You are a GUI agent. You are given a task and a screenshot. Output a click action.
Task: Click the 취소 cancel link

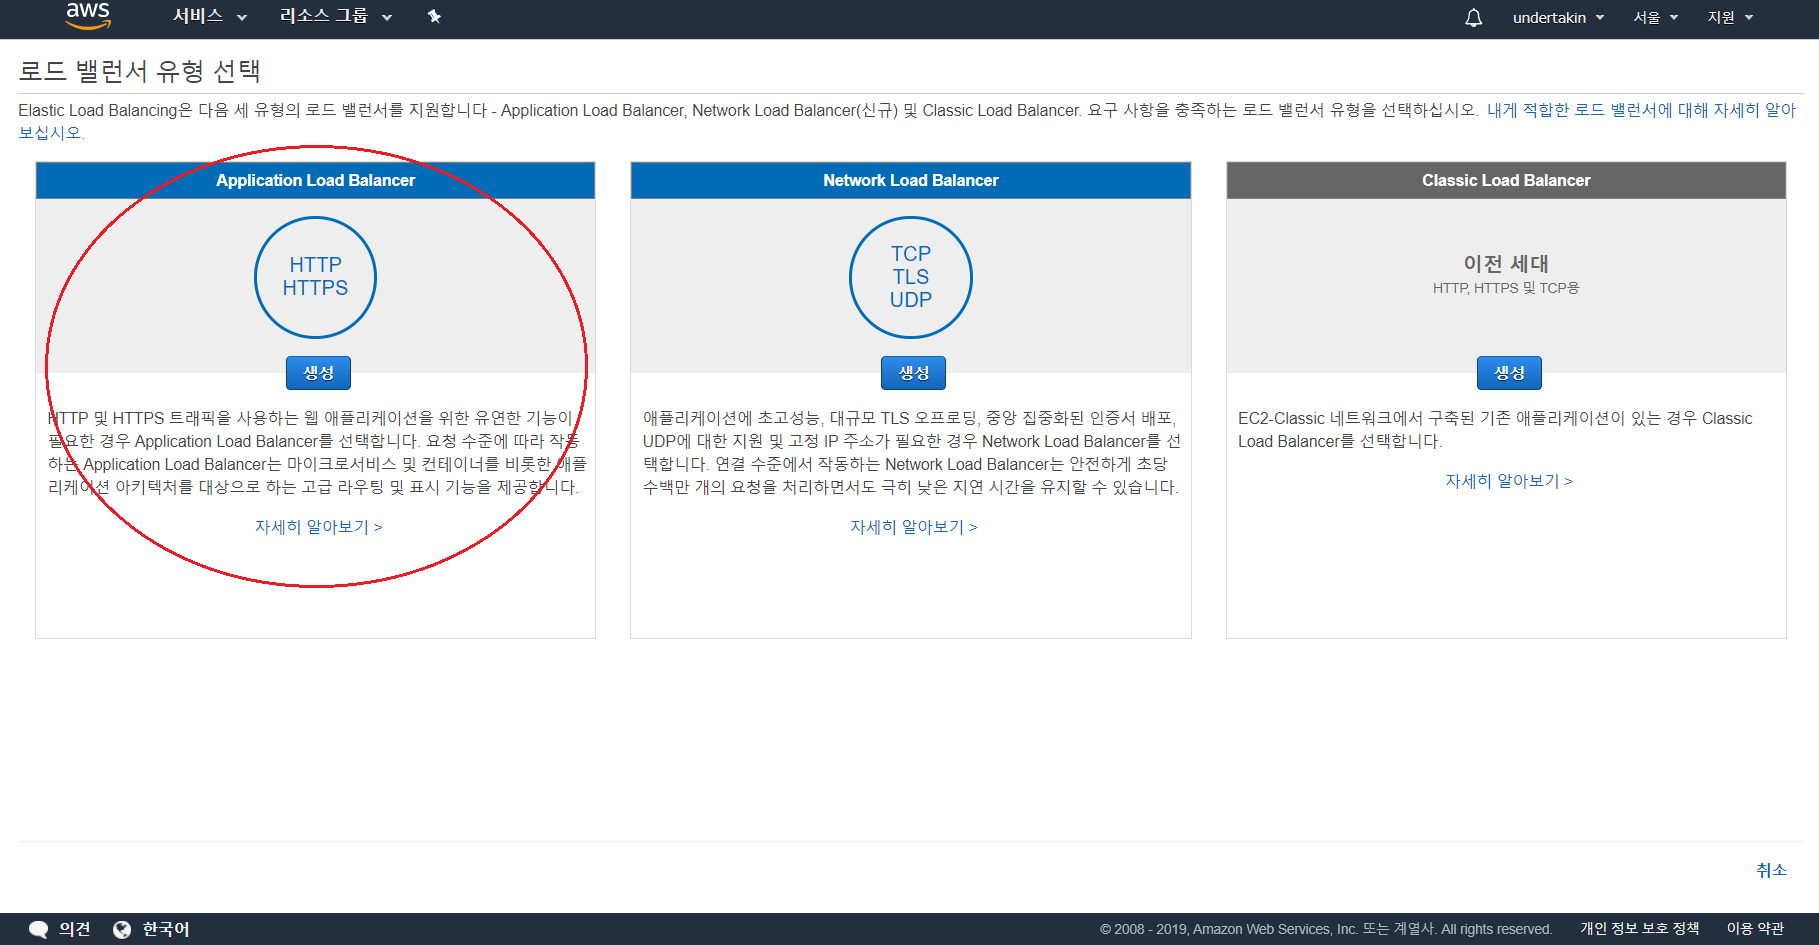(1771, 870)
